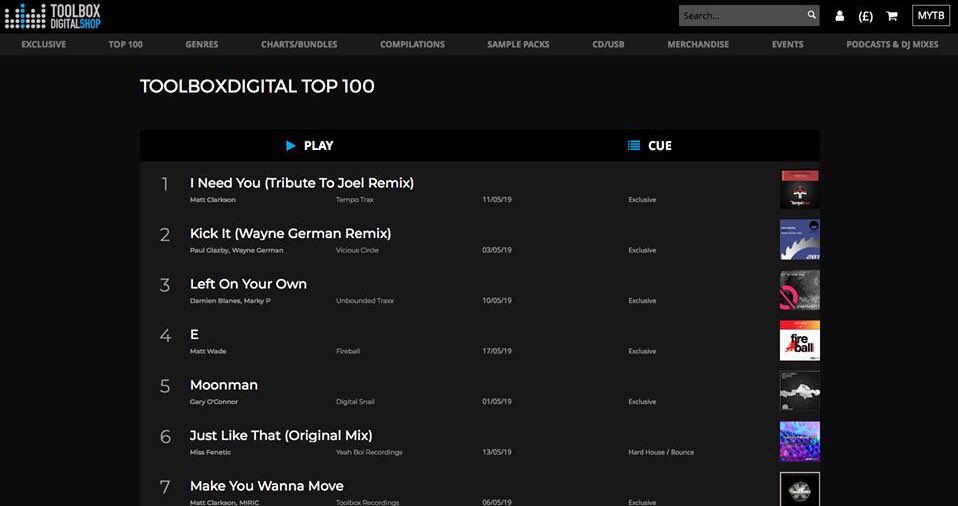Open track I Need You (Tribute To Joel Remix)
958x506 pixels.
(x=302, y=183)
